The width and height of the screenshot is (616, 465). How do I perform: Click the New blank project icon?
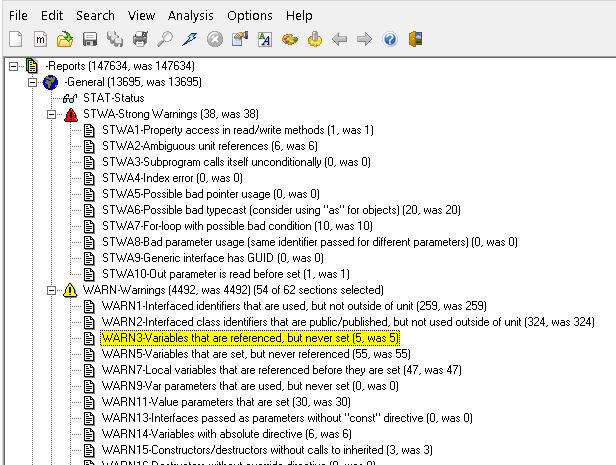click(x=16, y=39)
